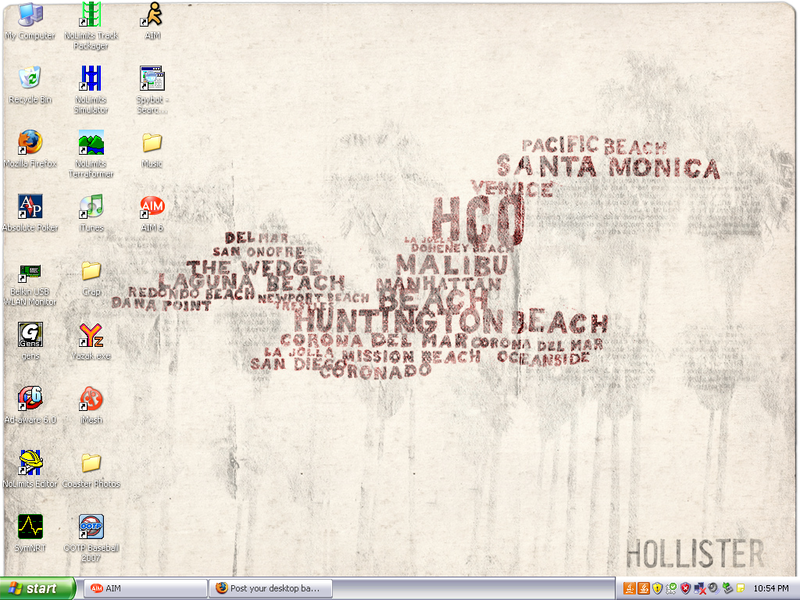The height and width of the screenshot is (600, 800).
Task: Select the Yazak.exe desktop icon
Action: point(91,341)
